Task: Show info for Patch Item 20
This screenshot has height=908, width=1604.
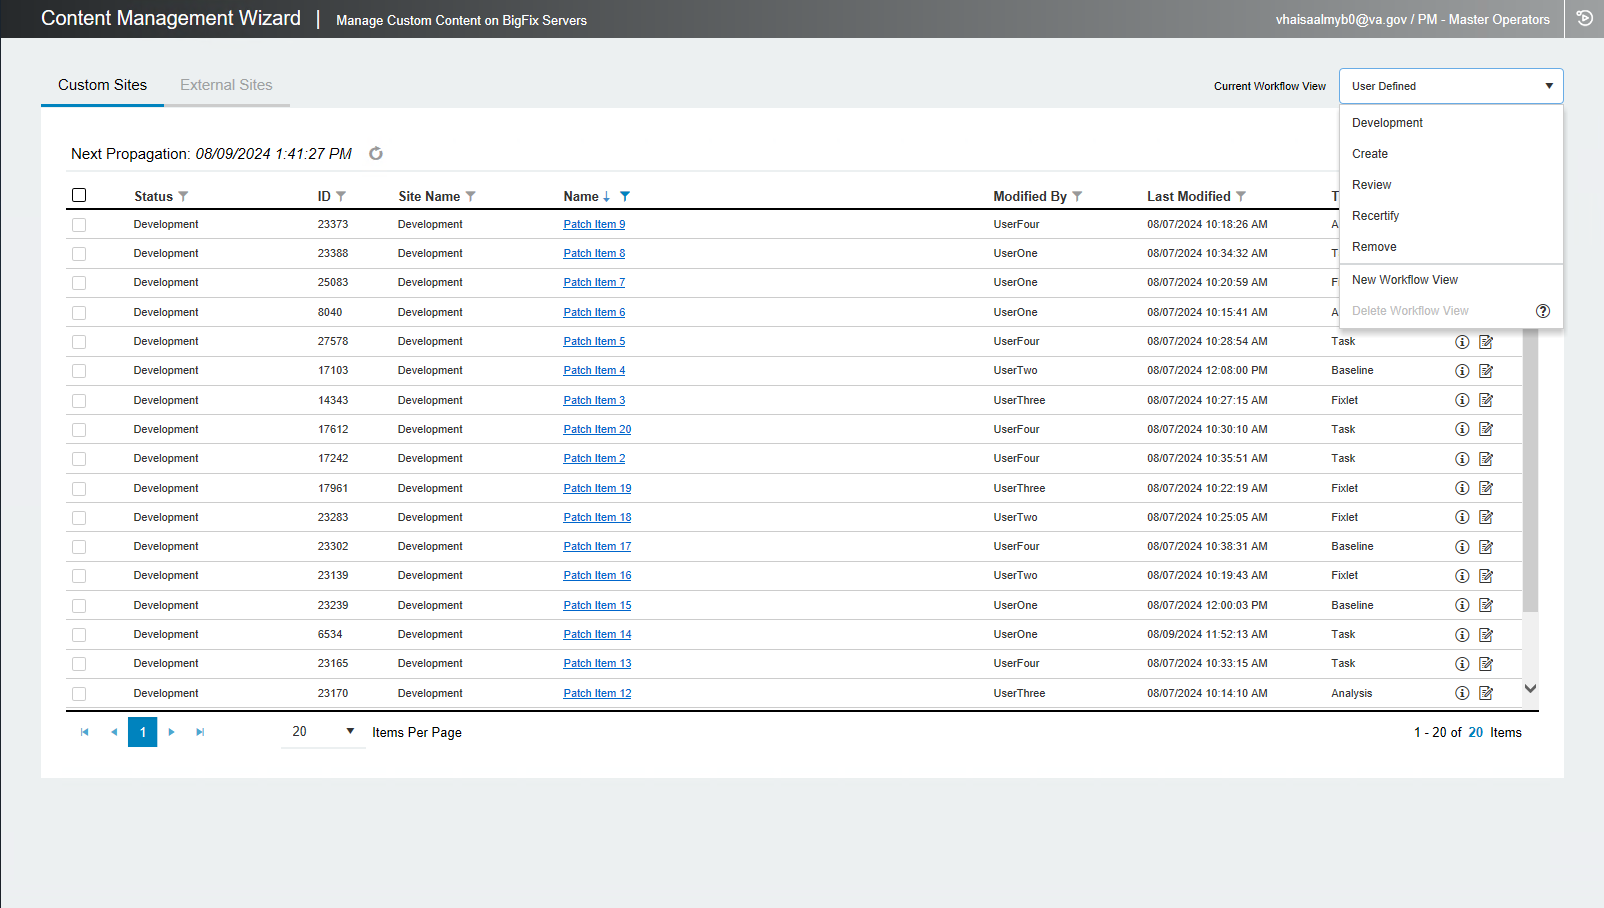Action: coord(1462,429)
